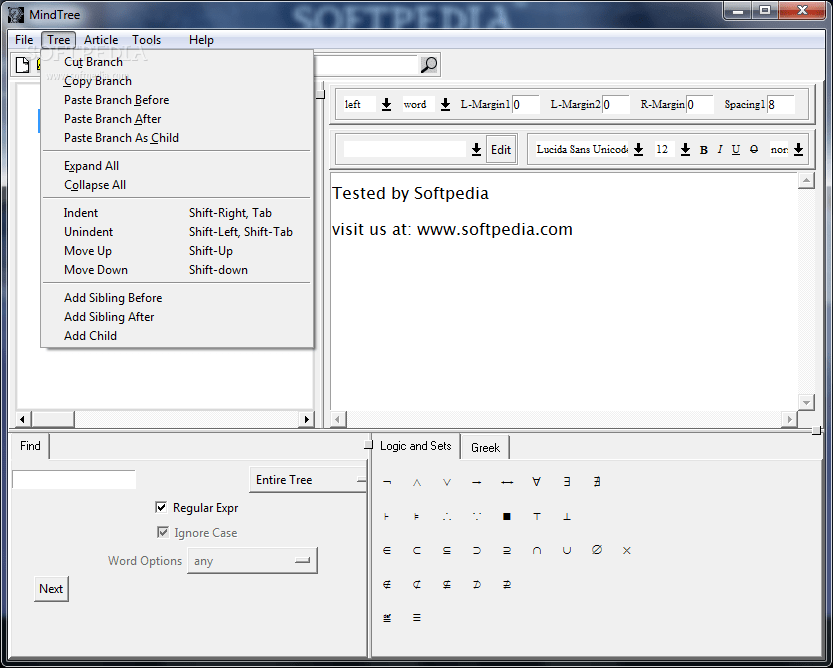Insert the logical OR ∨ symbol
The width and height of the screenshot is (833, 668).
(x=447, y=483)
